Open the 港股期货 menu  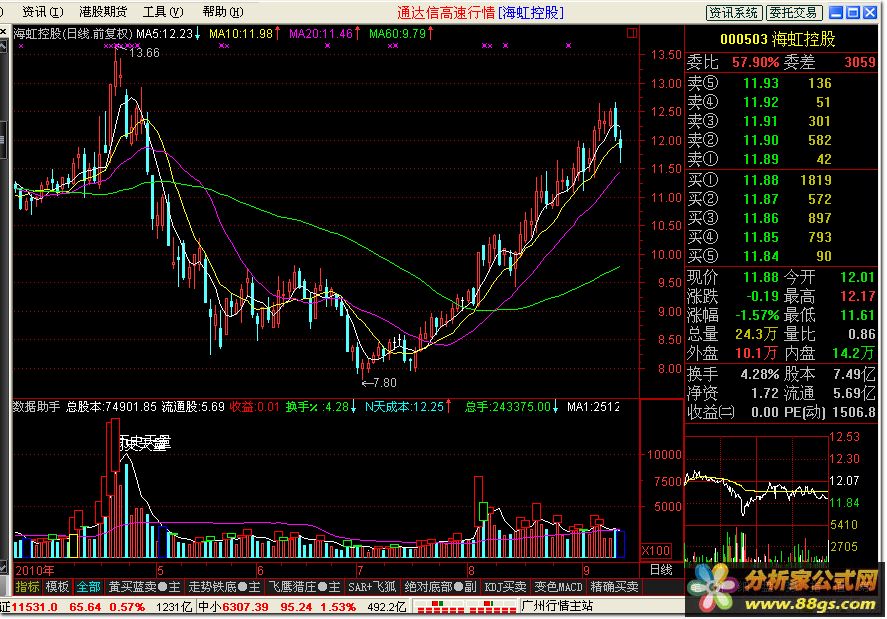(x=103, y=12)
